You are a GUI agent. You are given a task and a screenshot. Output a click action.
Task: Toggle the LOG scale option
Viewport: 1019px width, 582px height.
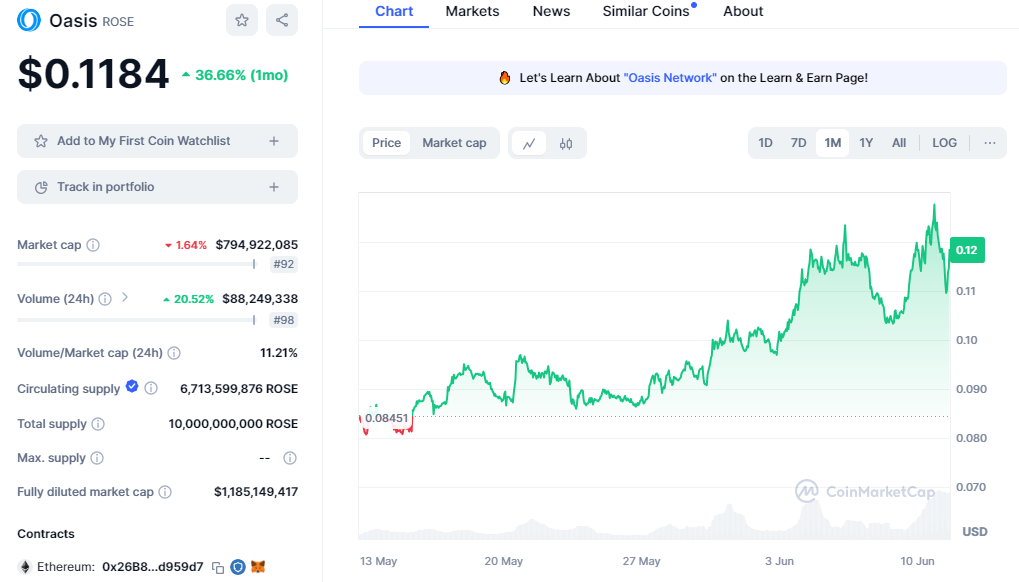pyautogui.click(x=944, y=143)
